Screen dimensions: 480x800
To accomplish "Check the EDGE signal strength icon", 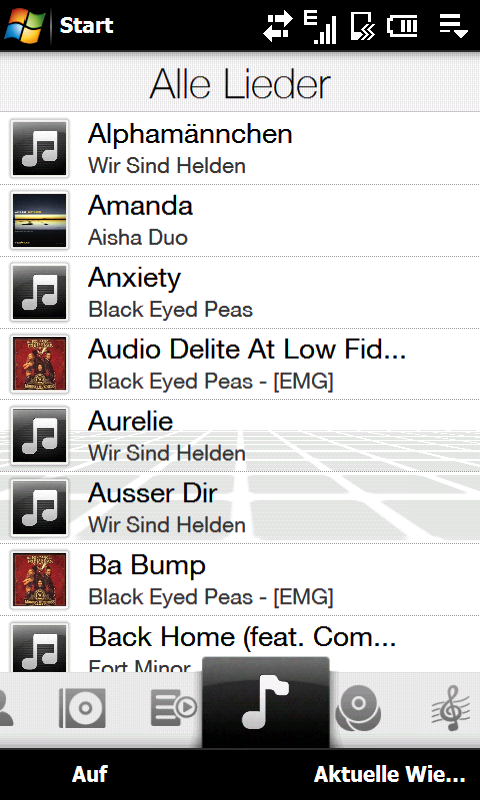I will tap(320, 27).
